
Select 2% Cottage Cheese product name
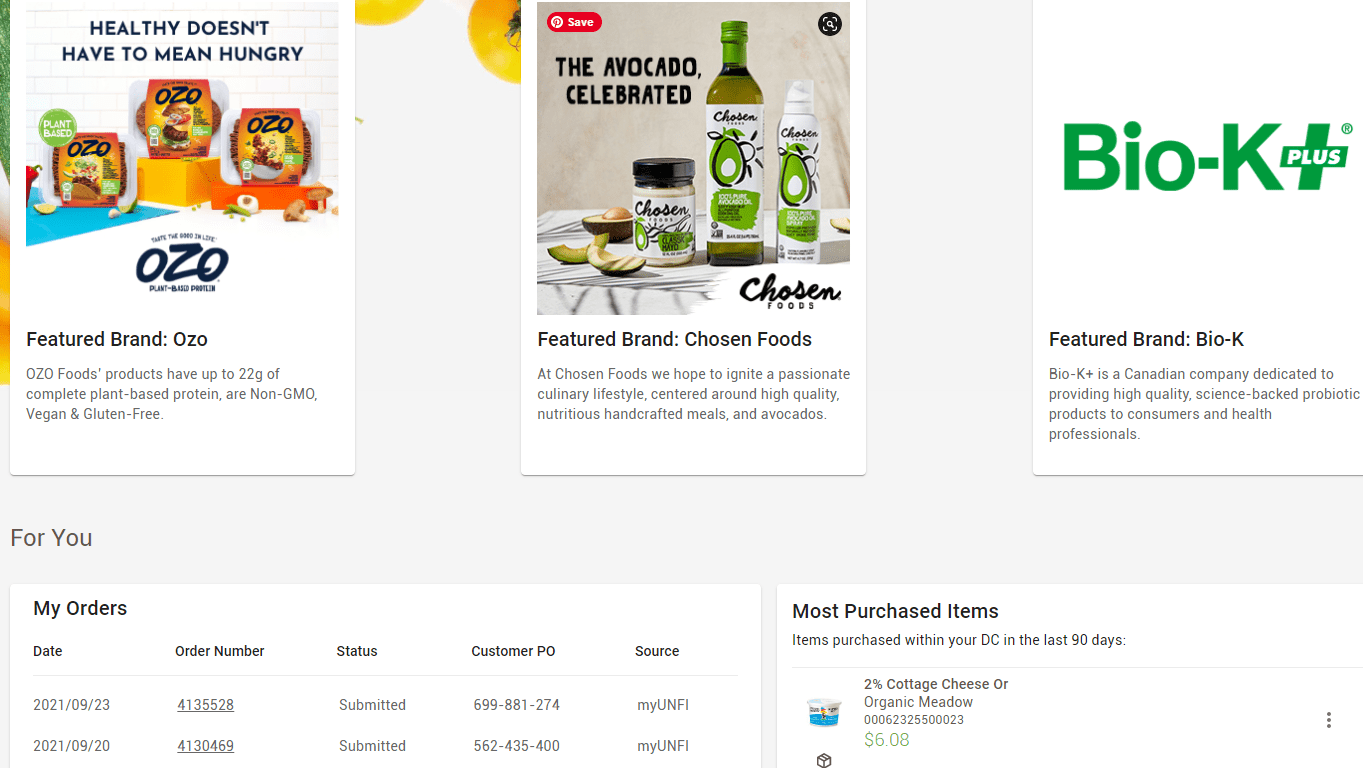click(x=936, y=684)
